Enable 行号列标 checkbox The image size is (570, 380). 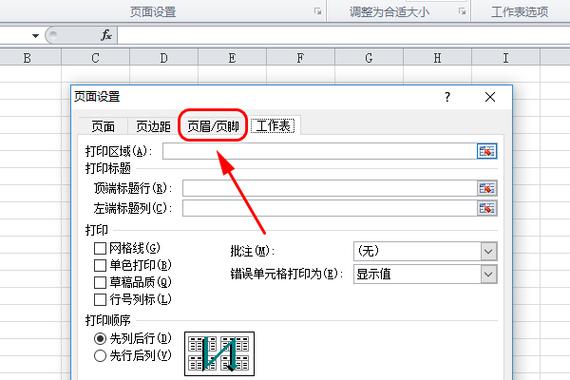[100, 300]
